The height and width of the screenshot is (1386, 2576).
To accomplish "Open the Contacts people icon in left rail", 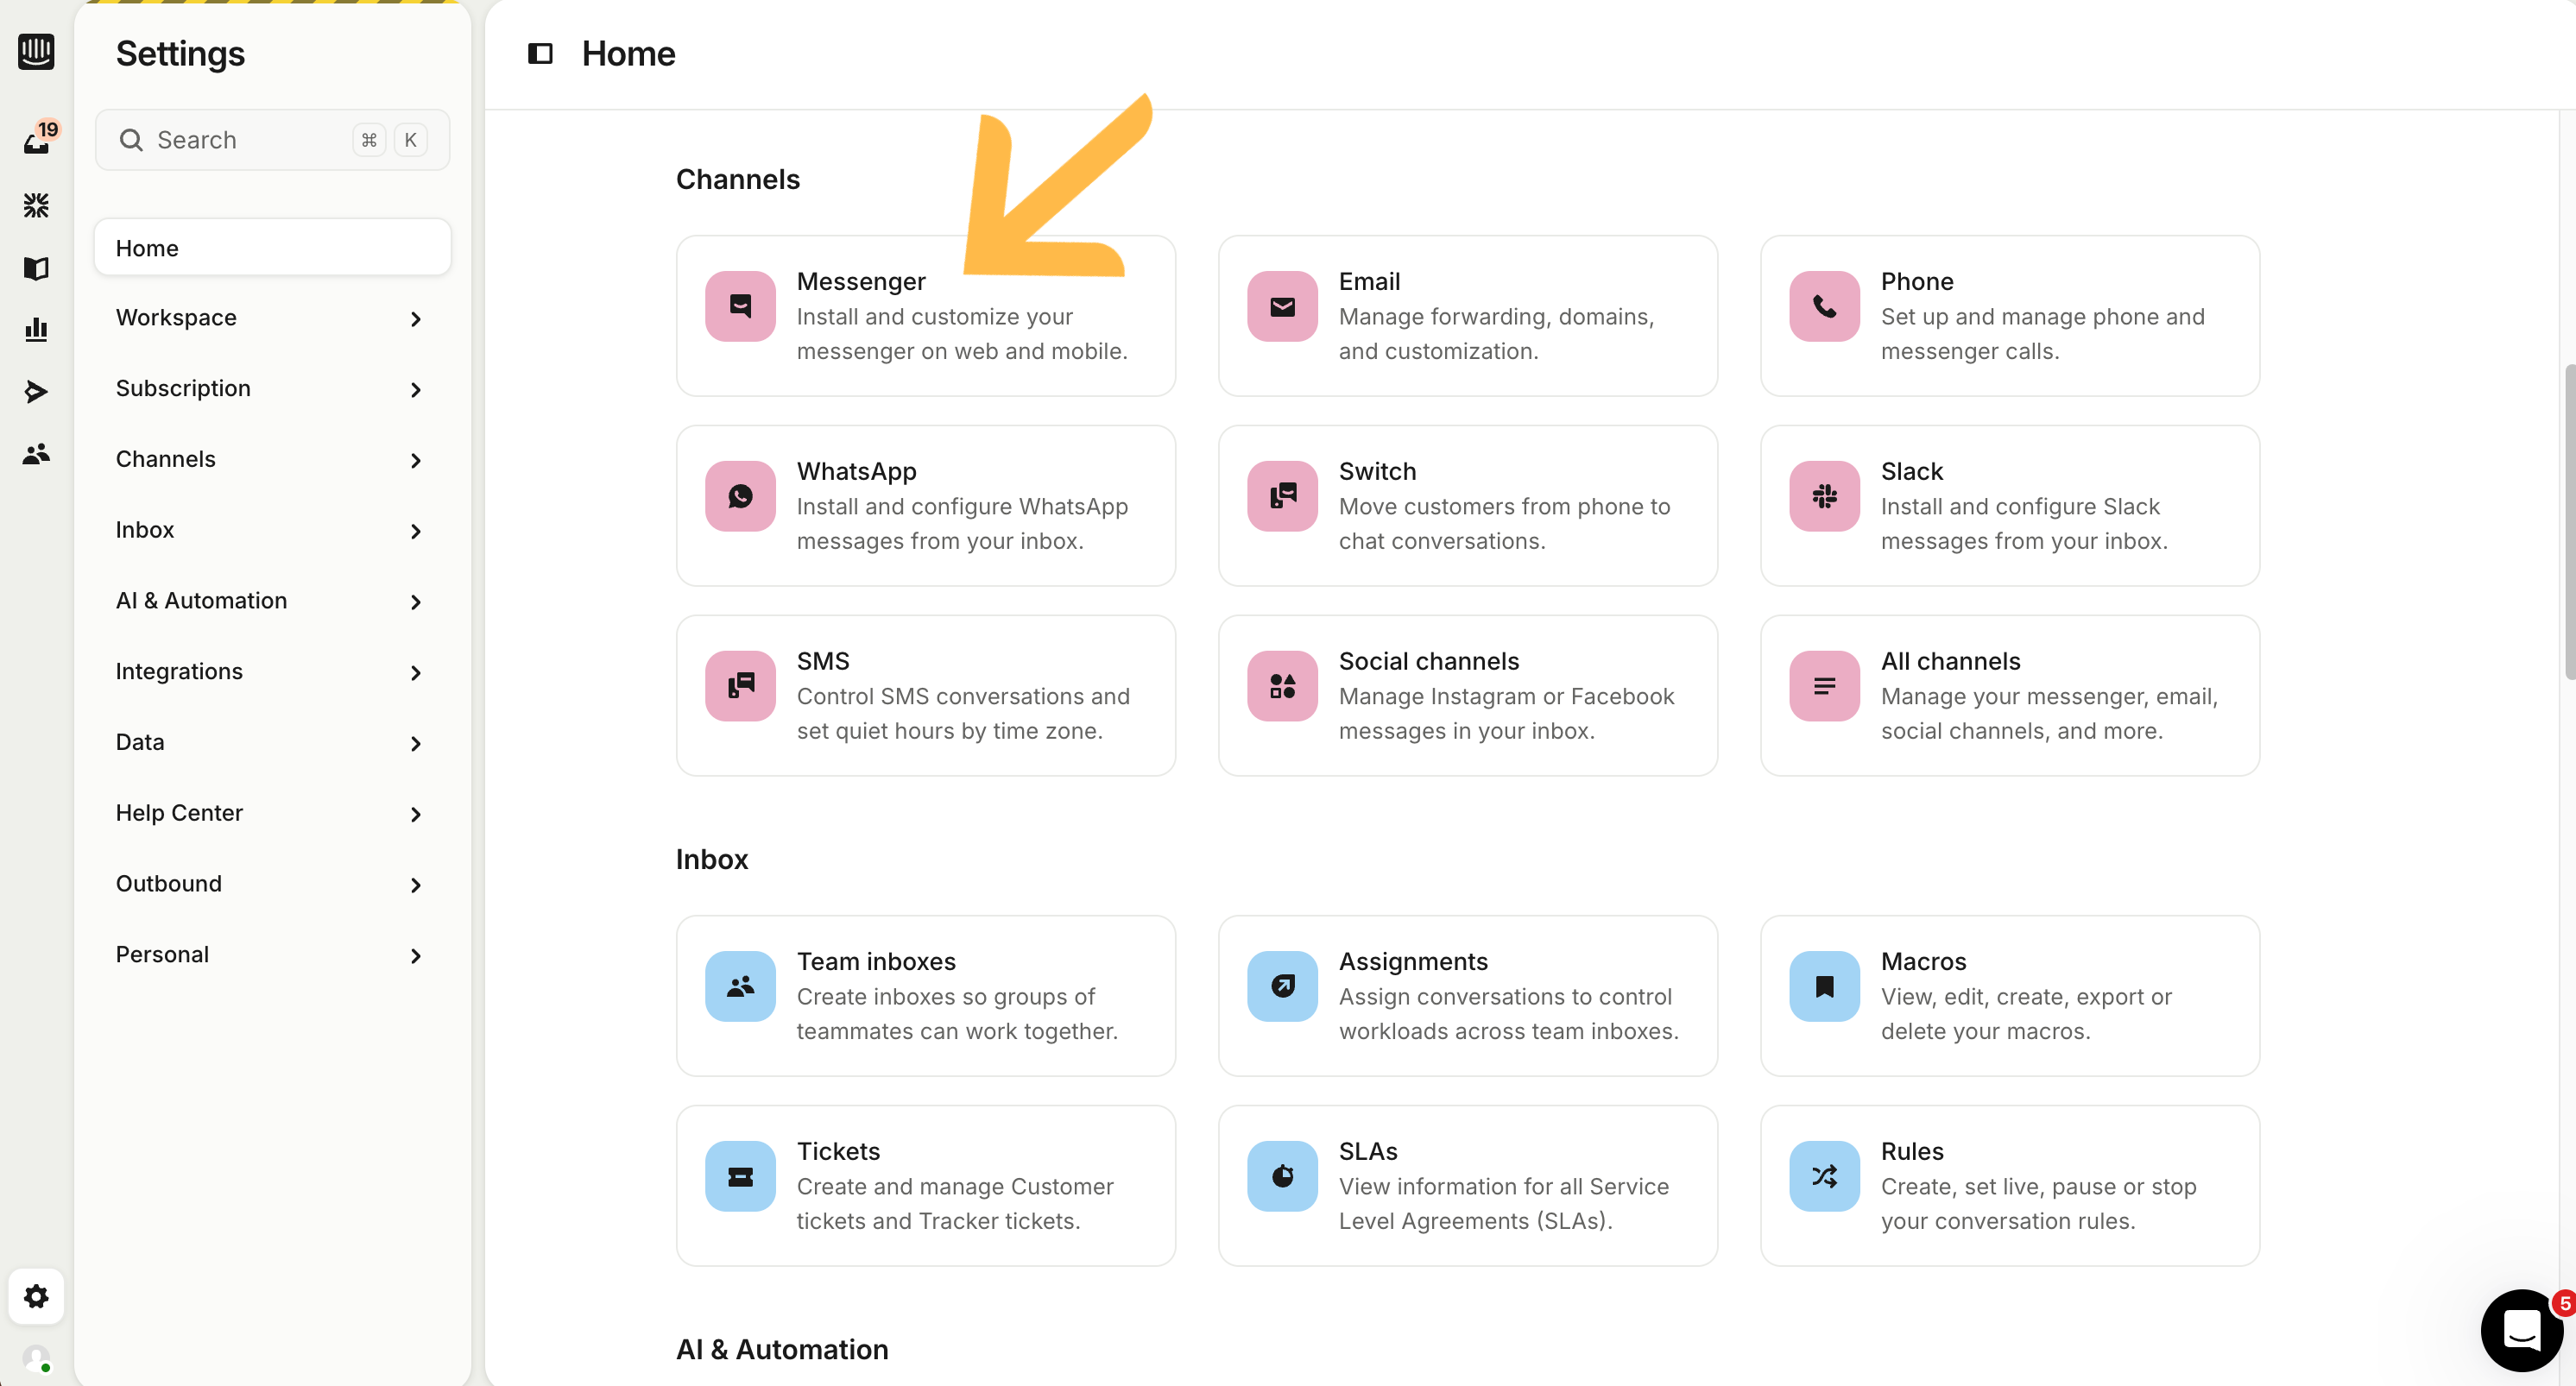I will click(x=36, y=454).
